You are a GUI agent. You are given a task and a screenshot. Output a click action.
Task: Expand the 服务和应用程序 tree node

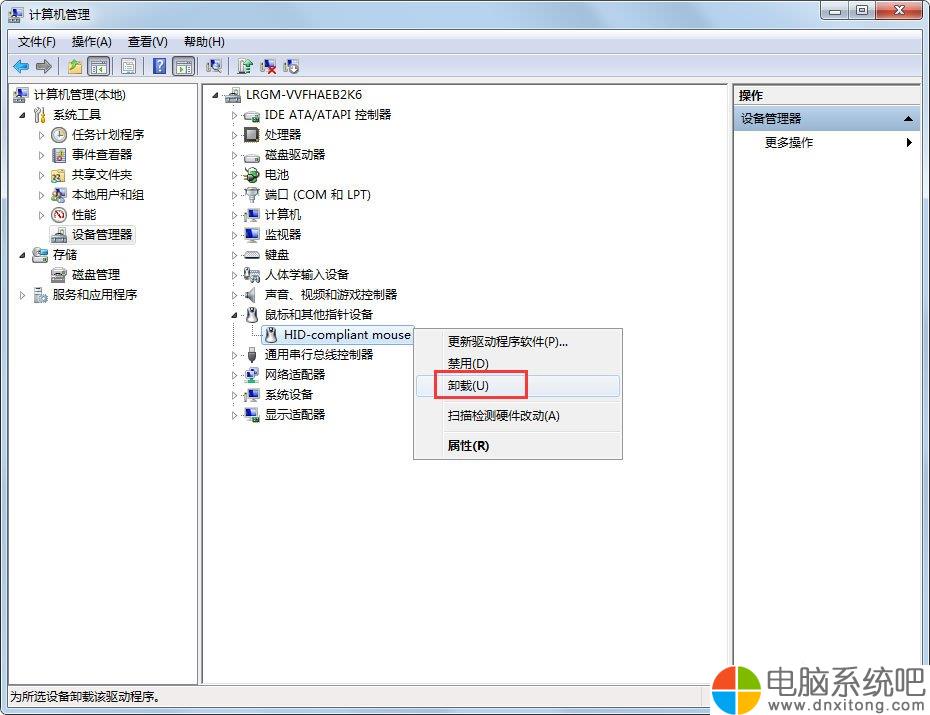pos(23,295)
